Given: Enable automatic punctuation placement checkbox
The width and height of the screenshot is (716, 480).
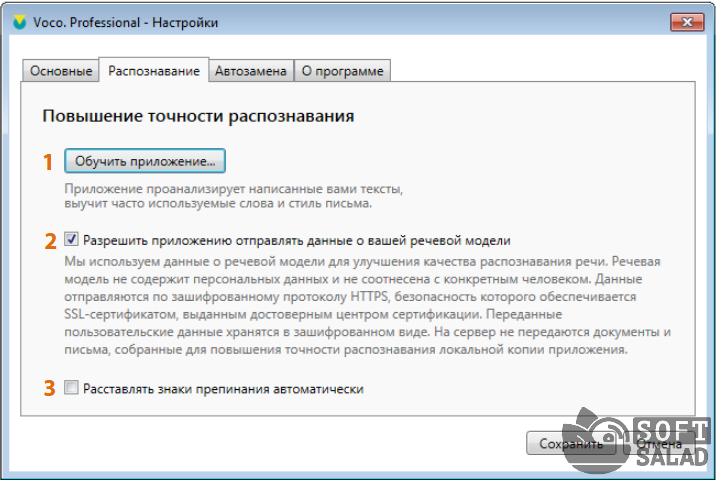Looking at the screenshot, I should (71, 388).
